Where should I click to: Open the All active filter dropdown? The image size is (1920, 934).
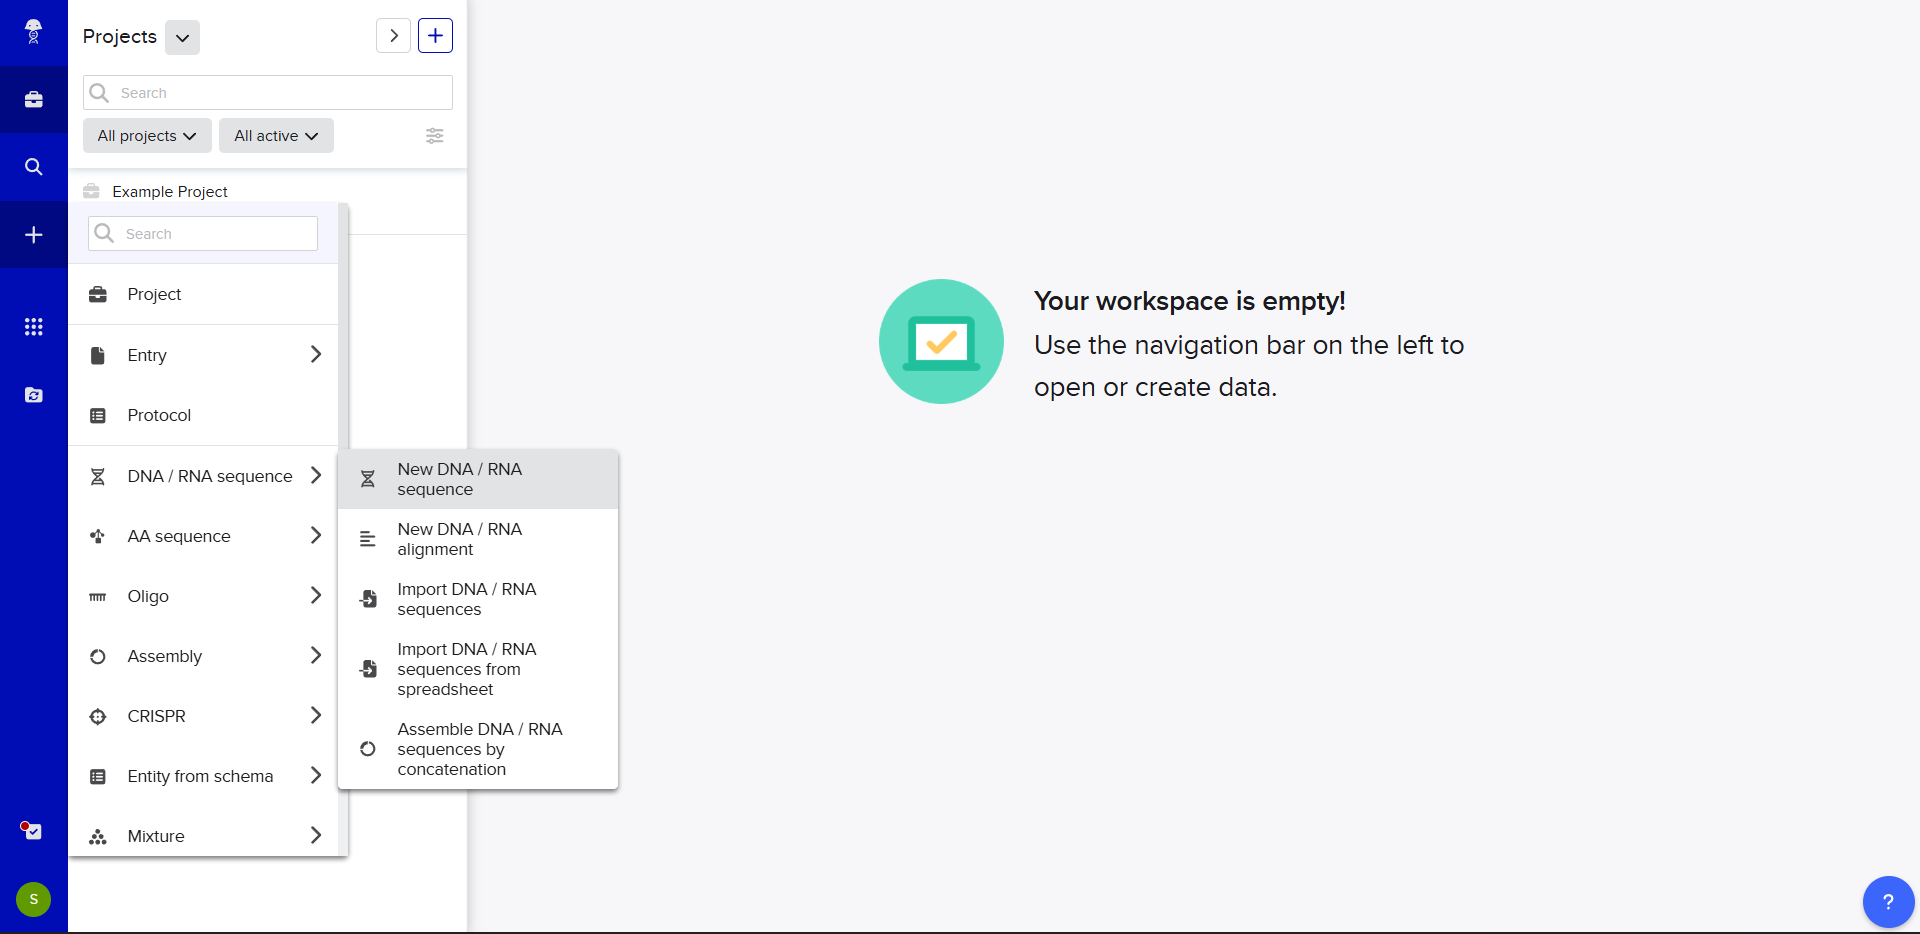[276, 136]
